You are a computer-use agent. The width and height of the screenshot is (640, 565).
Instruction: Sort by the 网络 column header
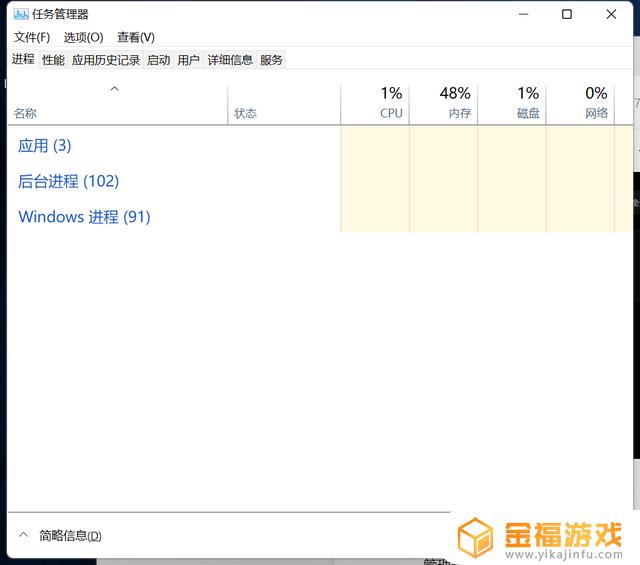click(x=581, y=104)
